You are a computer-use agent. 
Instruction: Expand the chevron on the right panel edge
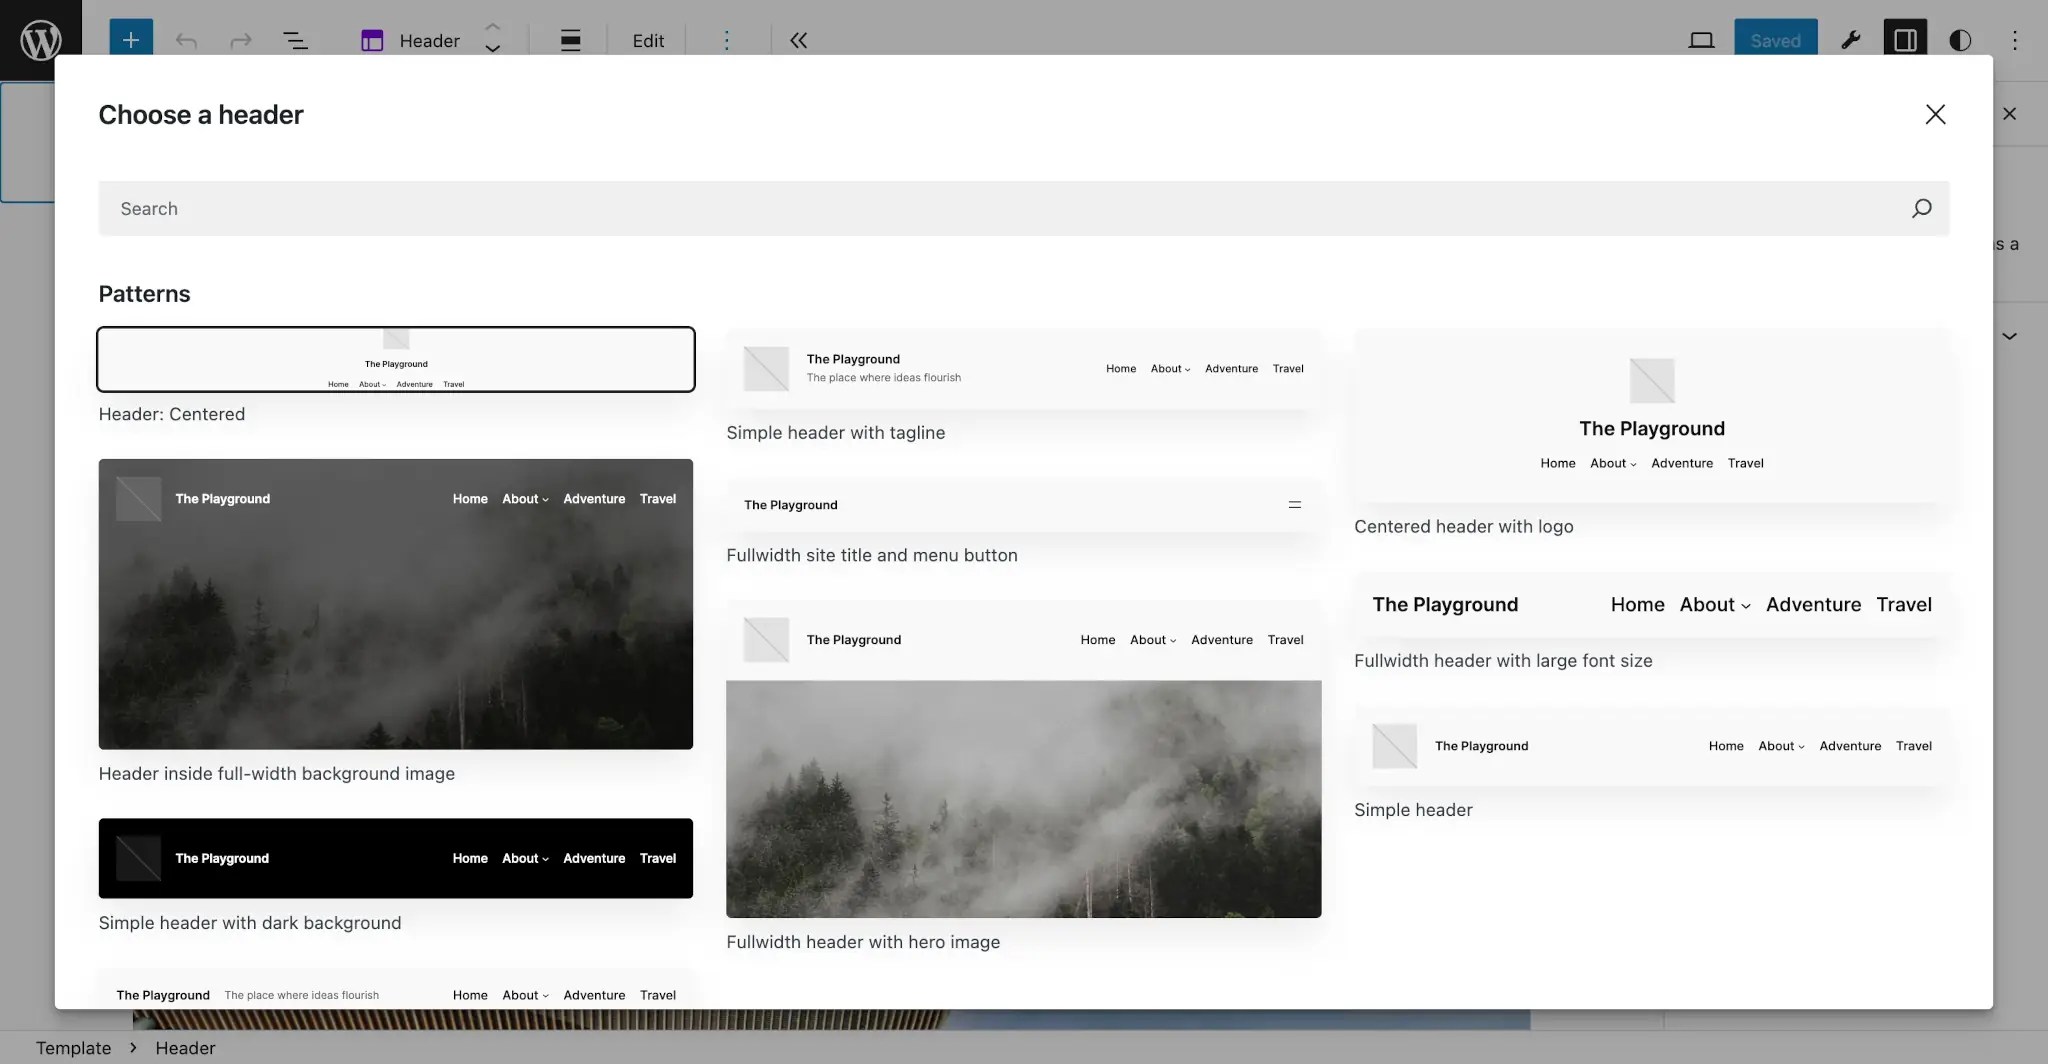pyautogui.click(x=2010, y=336)
